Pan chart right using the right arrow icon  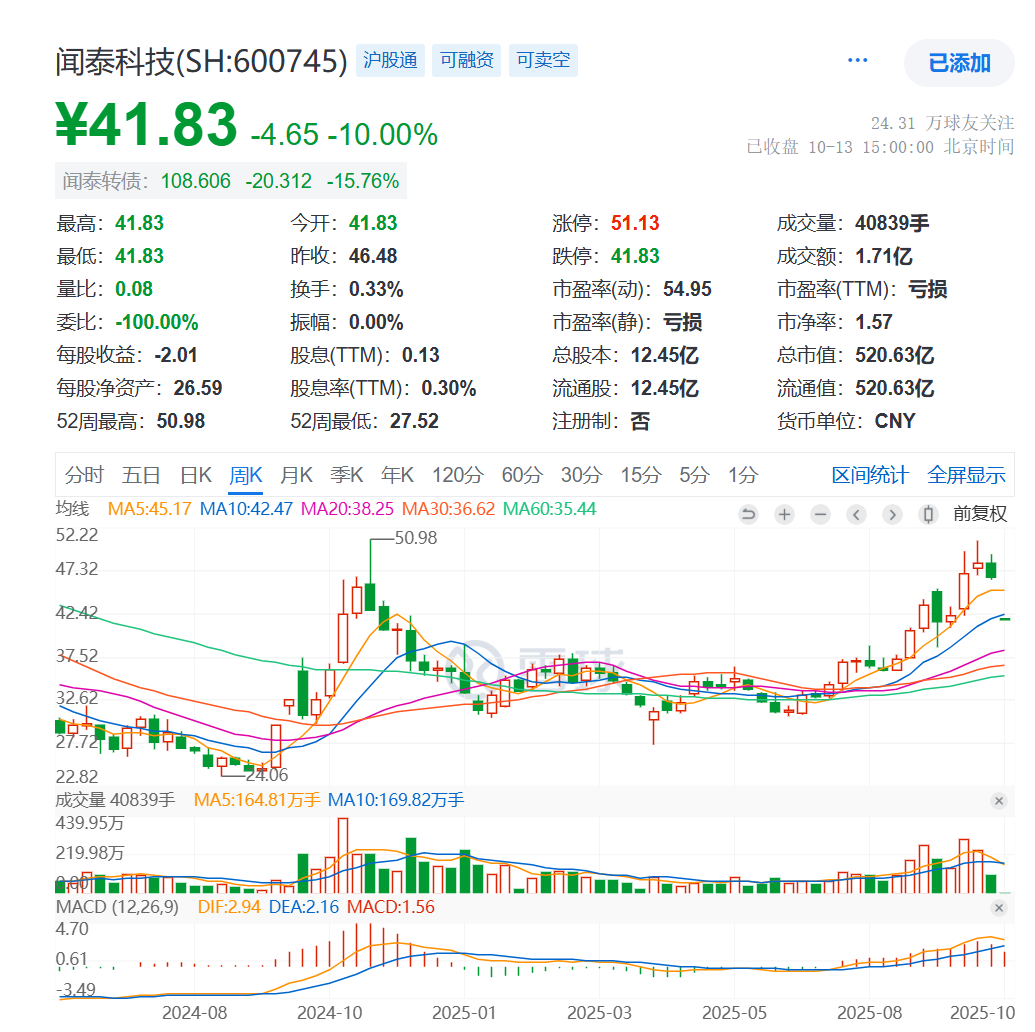click(x=890, y=514)
